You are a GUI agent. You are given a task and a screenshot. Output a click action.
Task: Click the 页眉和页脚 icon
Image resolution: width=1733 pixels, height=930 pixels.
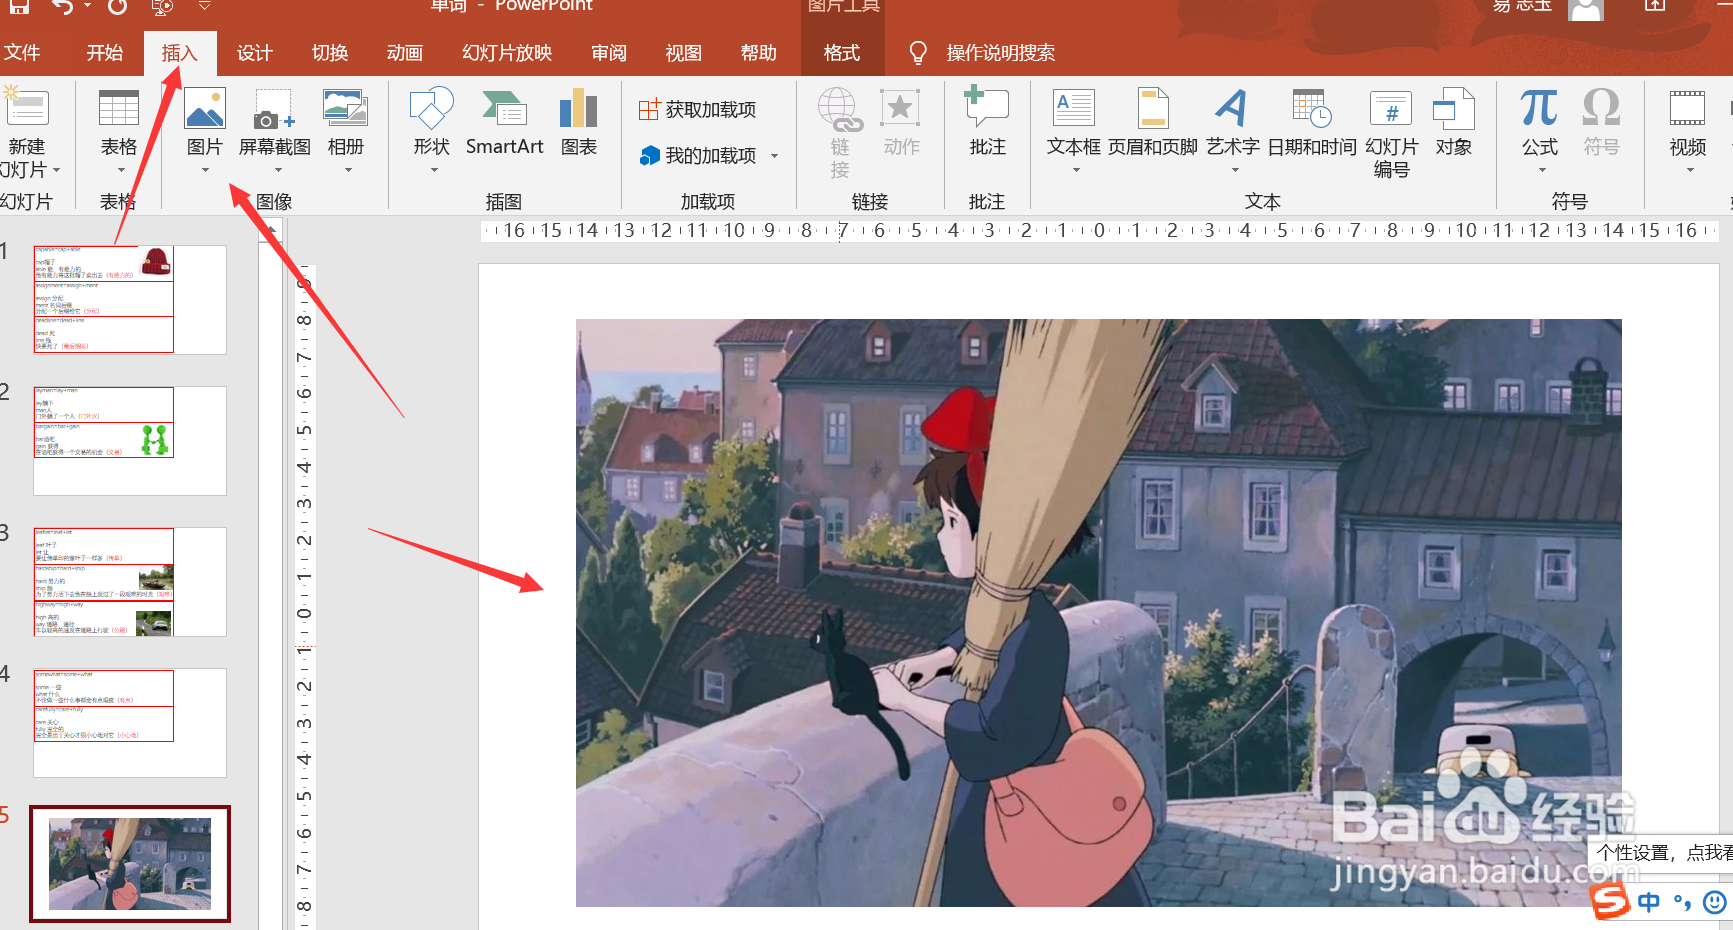tap(1153, 108)
